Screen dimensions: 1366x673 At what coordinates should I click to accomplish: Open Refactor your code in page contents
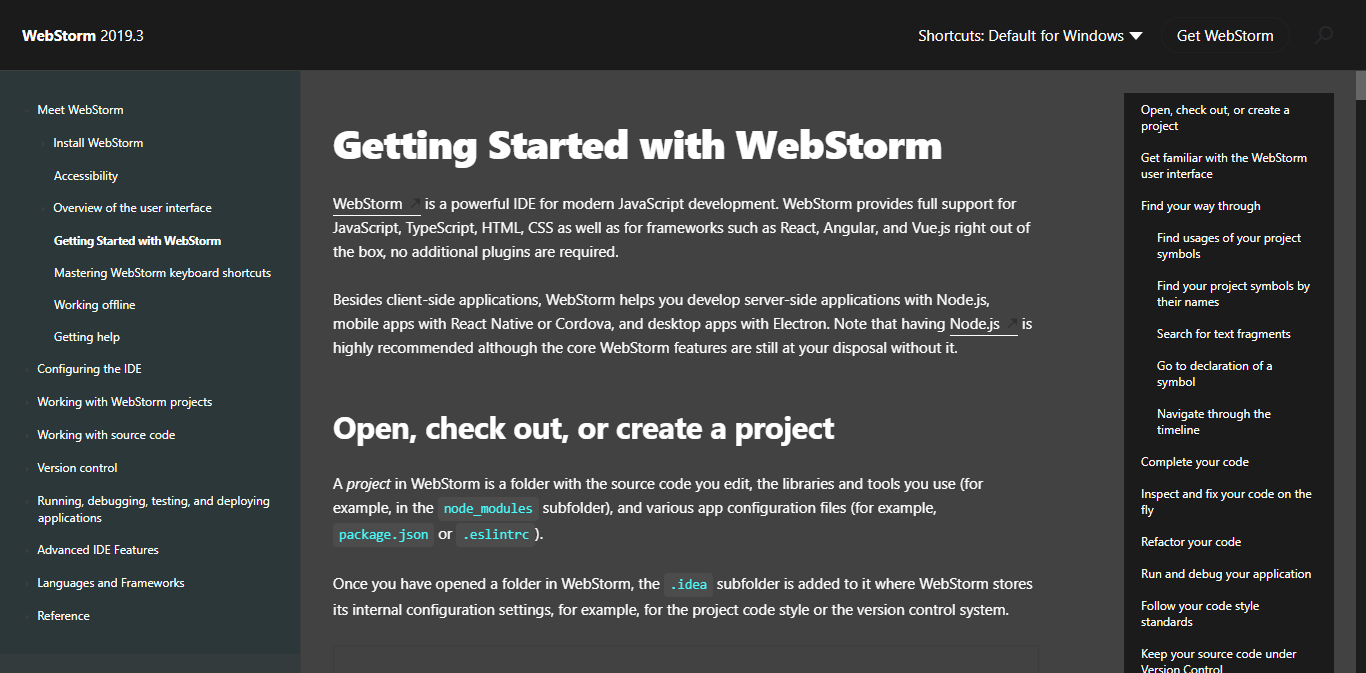pyautogui.click(x=1190, y=541)
